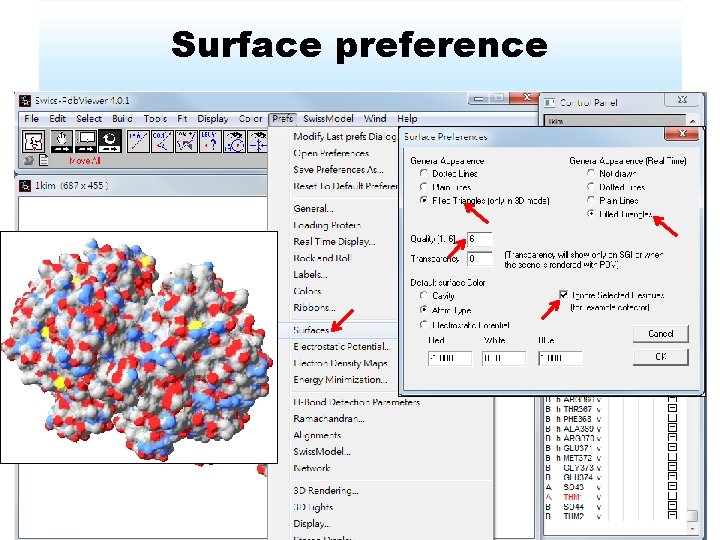This screenshot has height=540, width=720.
Task: Toggle surface box on THR367 row
Action: 672,409
